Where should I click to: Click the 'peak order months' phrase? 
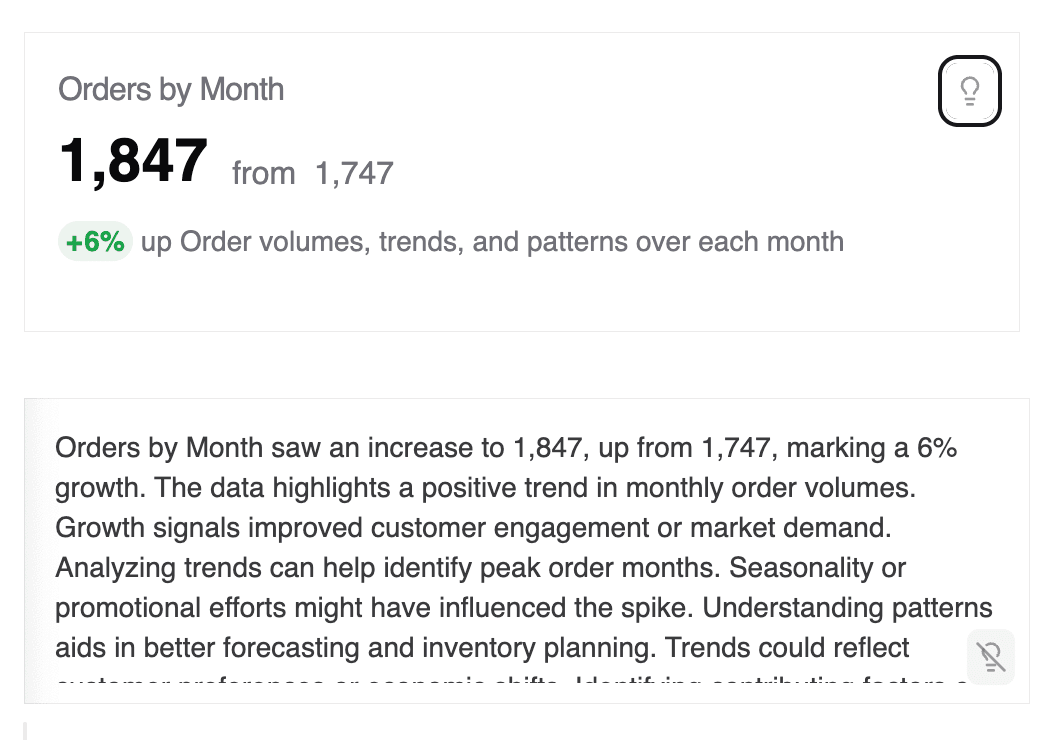tap(600, 568)
